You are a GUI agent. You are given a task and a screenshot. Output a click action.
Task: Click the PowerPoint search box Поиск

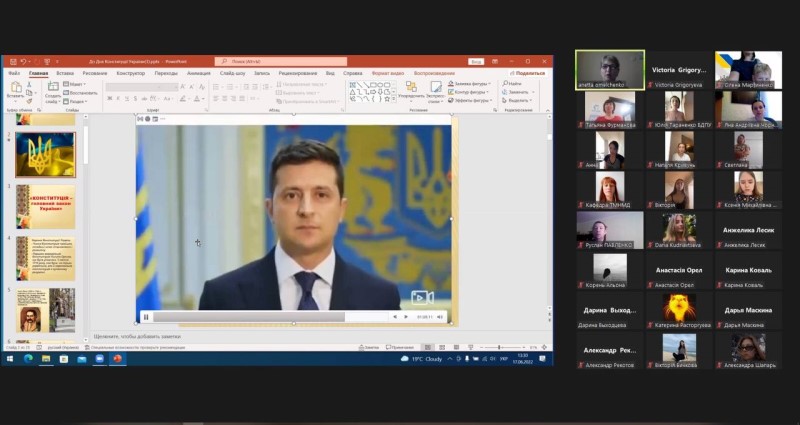(281, 62)
